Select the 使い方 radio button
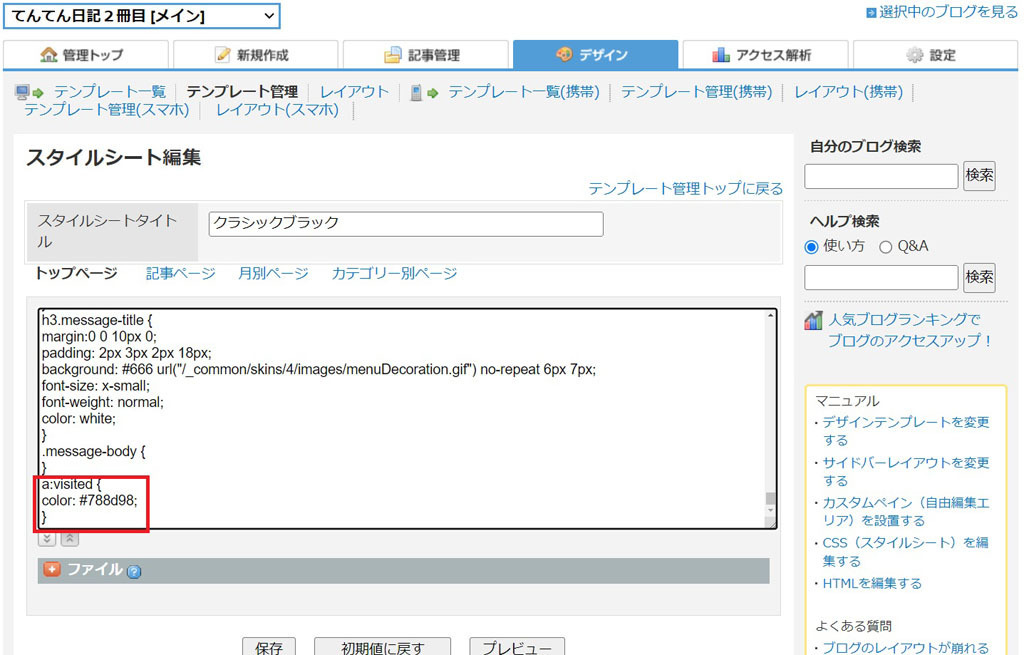This screenshot has width=1024, height=655. [811, 247]
